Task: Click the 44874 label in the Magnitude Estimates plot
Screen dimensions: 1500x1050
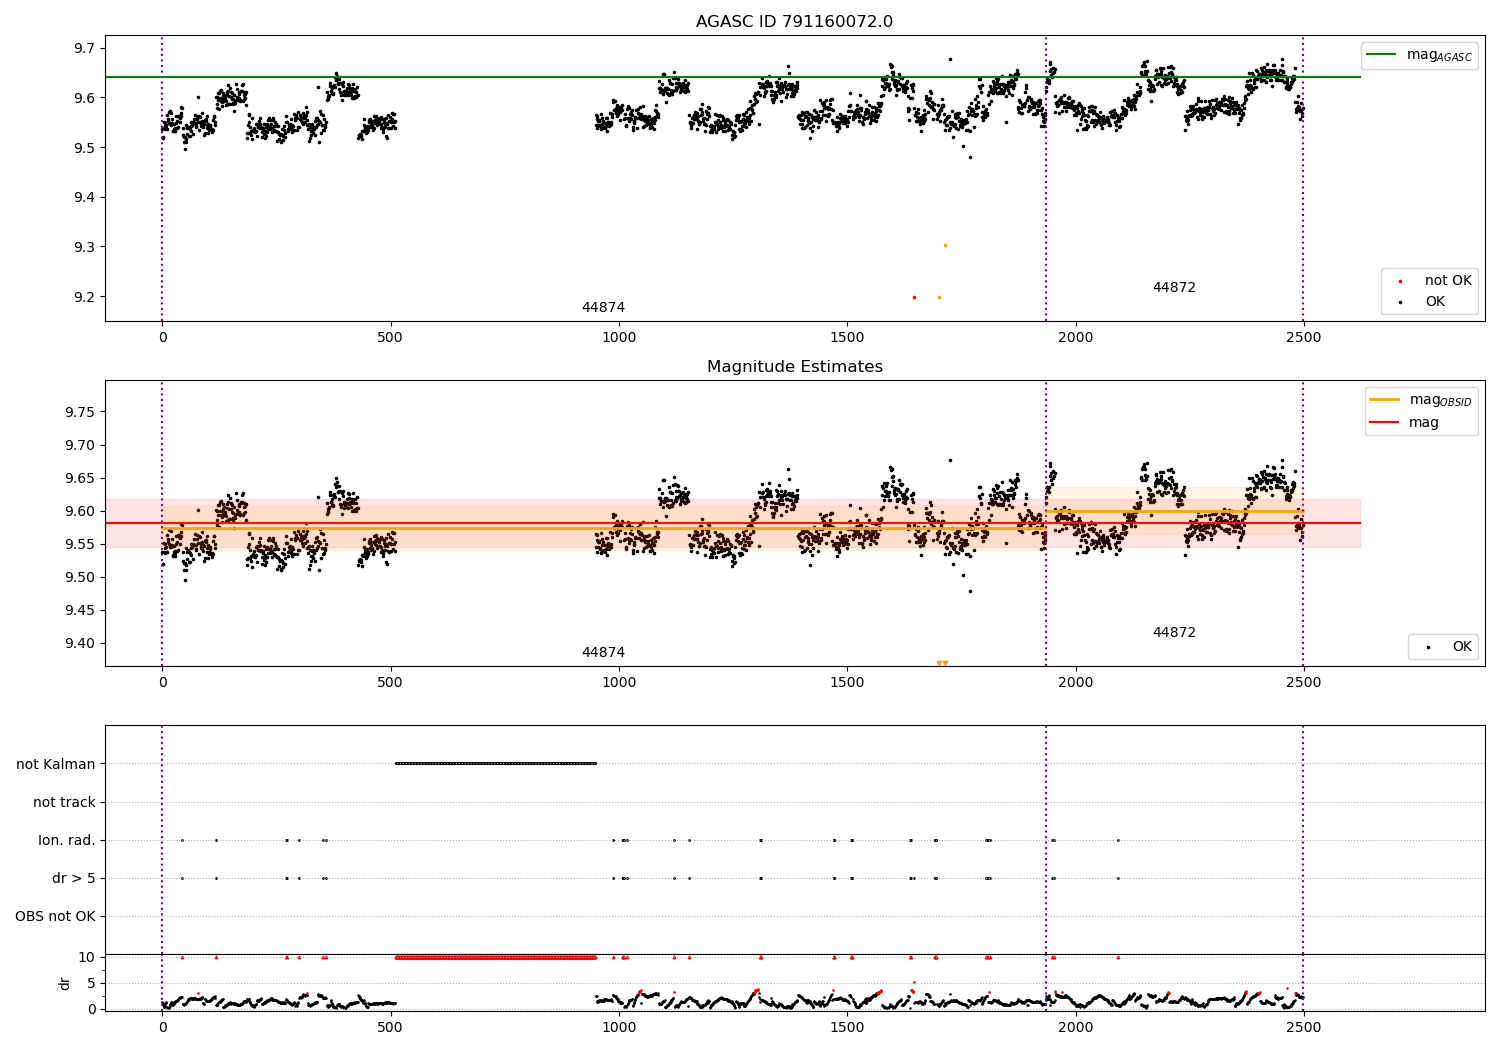Action: pyautogui.click(x=603, y=653)
